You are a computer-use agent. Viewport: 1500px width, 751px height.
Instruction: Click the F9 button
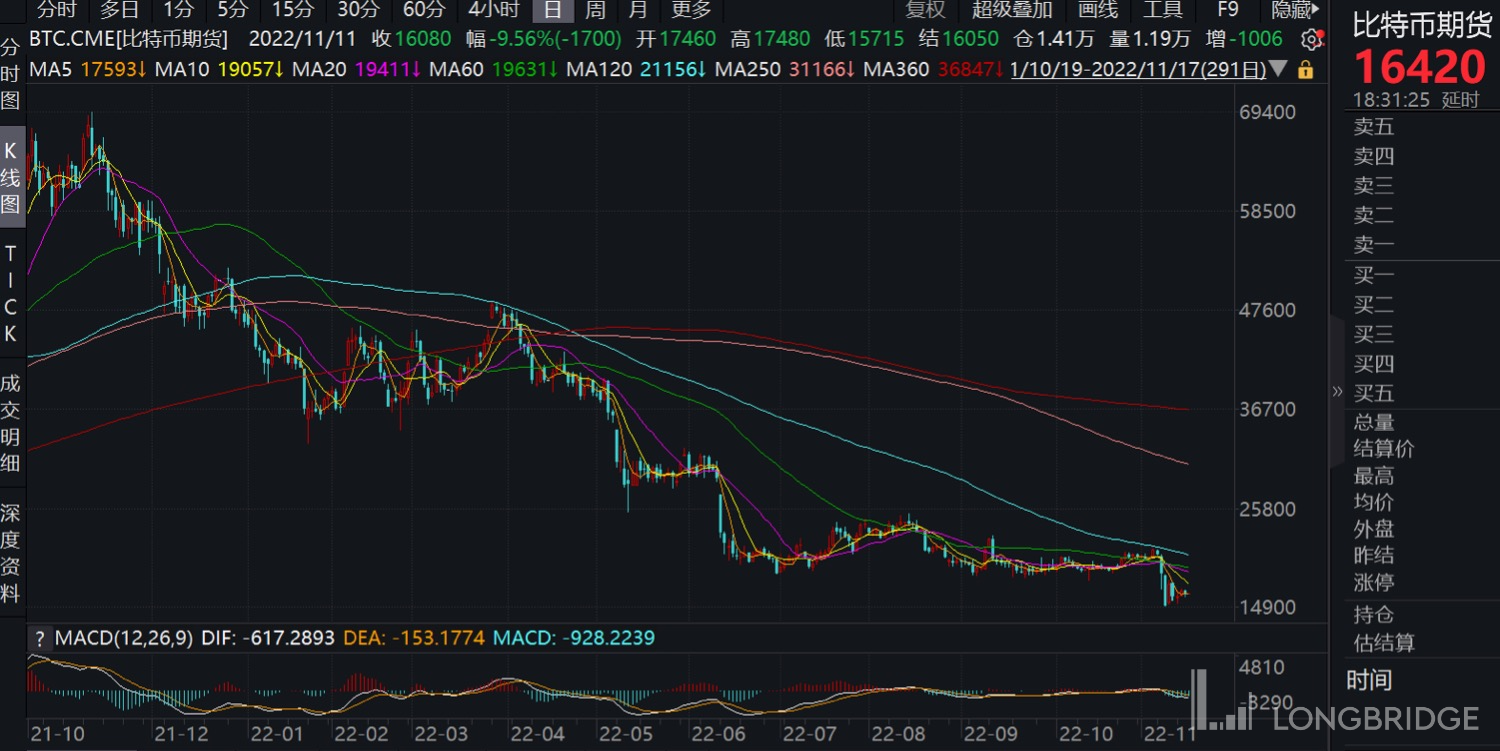pyautogui.click(x=1228, y=10)
